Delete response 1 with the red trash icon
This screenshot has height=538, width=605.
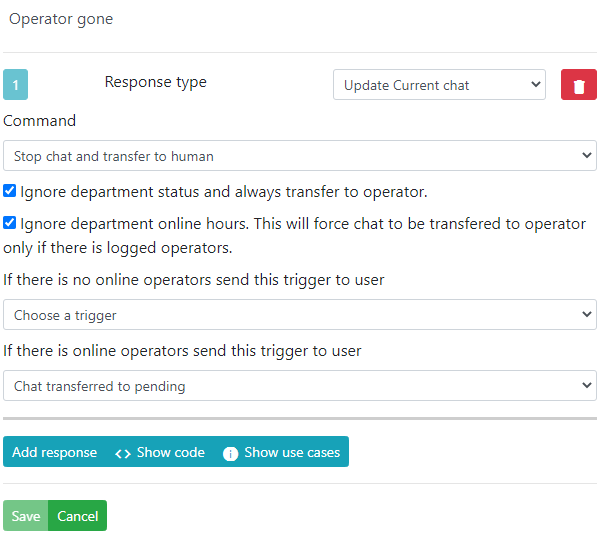pyautogui.click(x=578, y=85)
